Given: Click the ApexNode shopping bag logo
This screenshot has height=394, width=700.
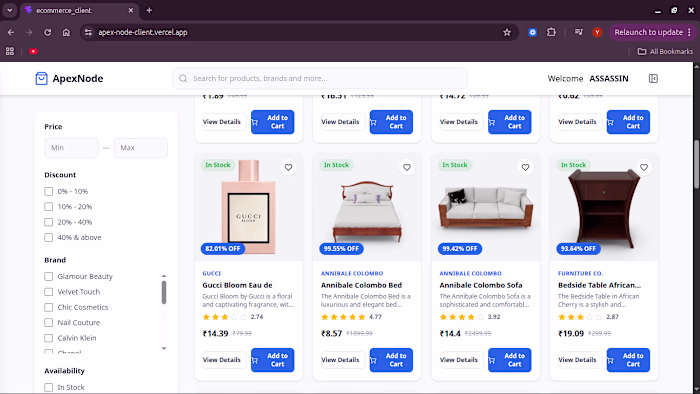Looking at the screenshot, I should pyautogui.click(x=41, y=79).
